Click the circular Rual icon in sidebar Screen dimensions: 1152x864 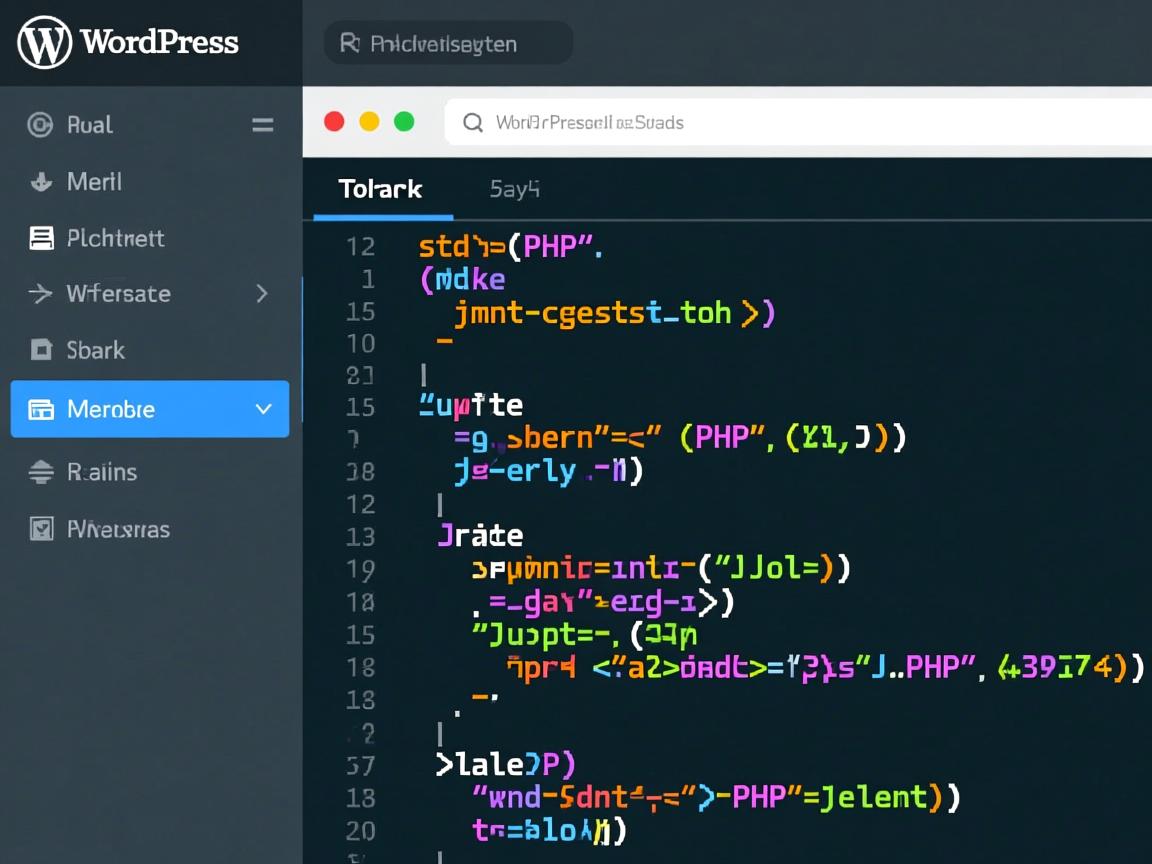point(40,125)
